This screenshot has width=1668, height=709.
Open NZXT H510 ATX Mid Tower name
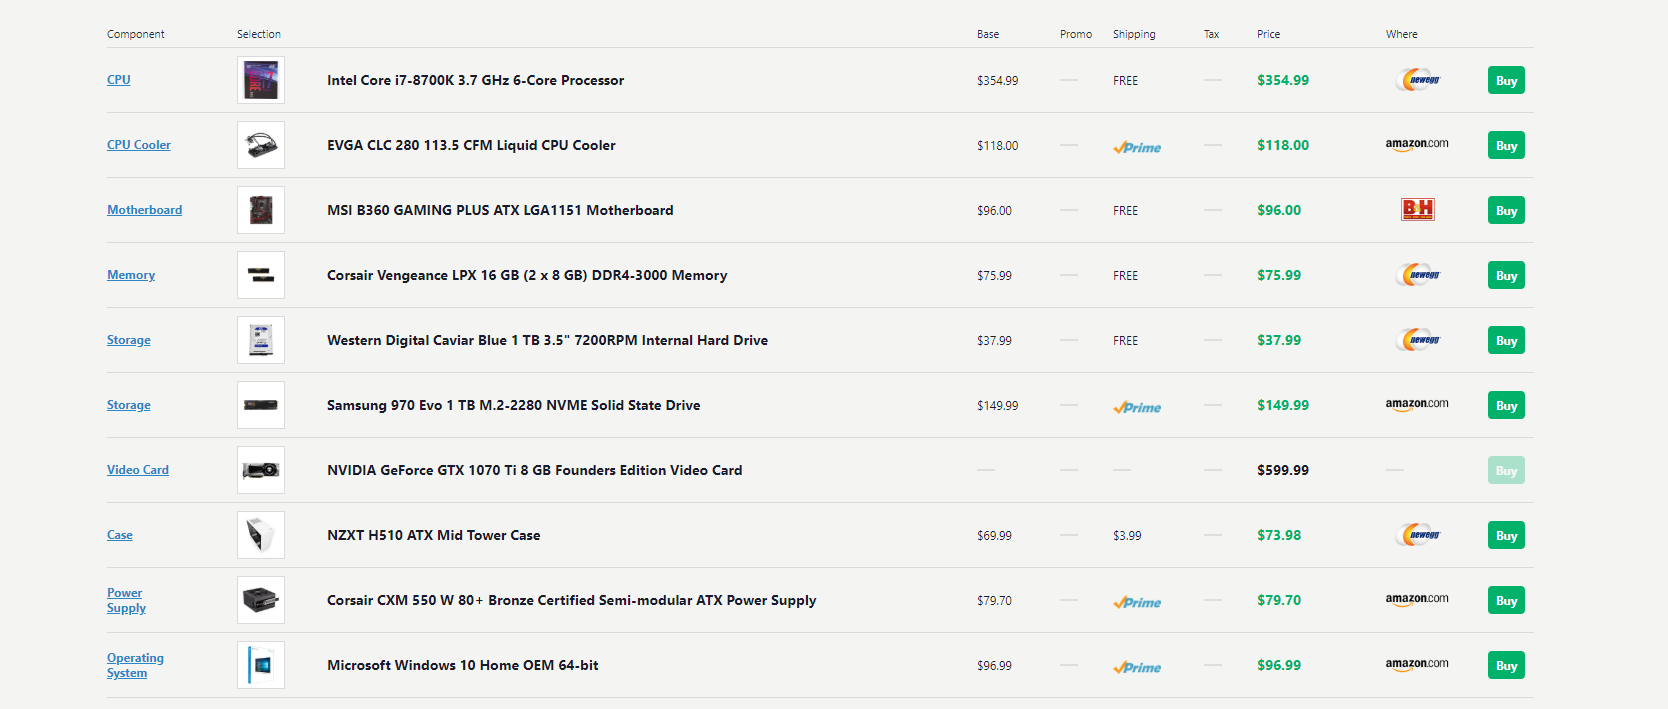click(x=433, y=535)
